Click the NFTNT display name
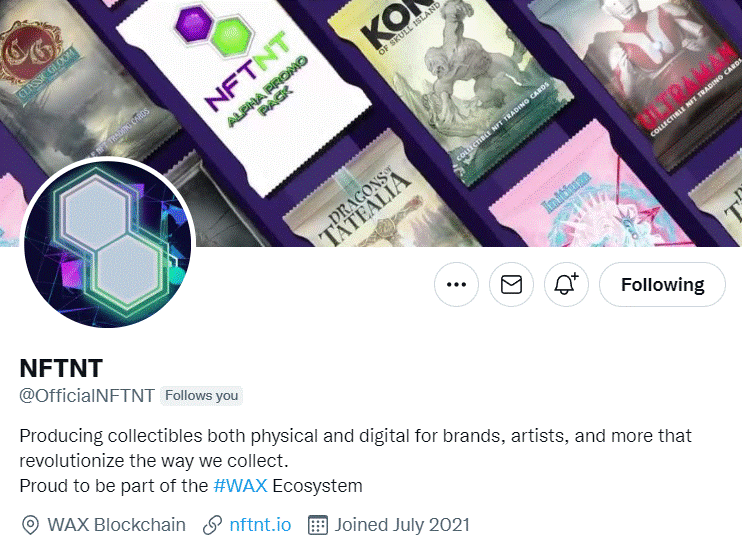The height and width of the screenshot is (545, 742). pos(61,368)
